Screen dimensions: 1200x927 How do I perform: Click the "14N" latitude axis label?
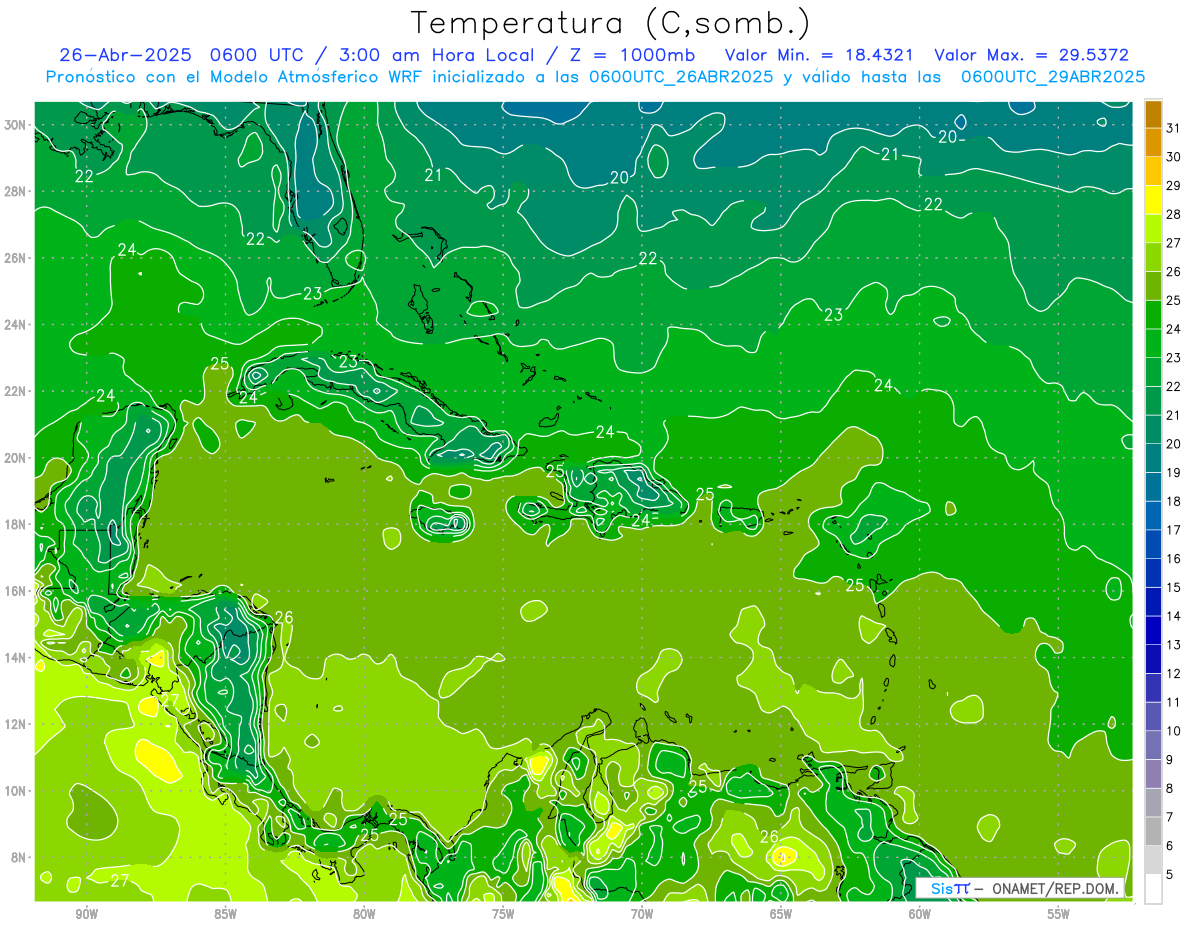coord(15,658)
